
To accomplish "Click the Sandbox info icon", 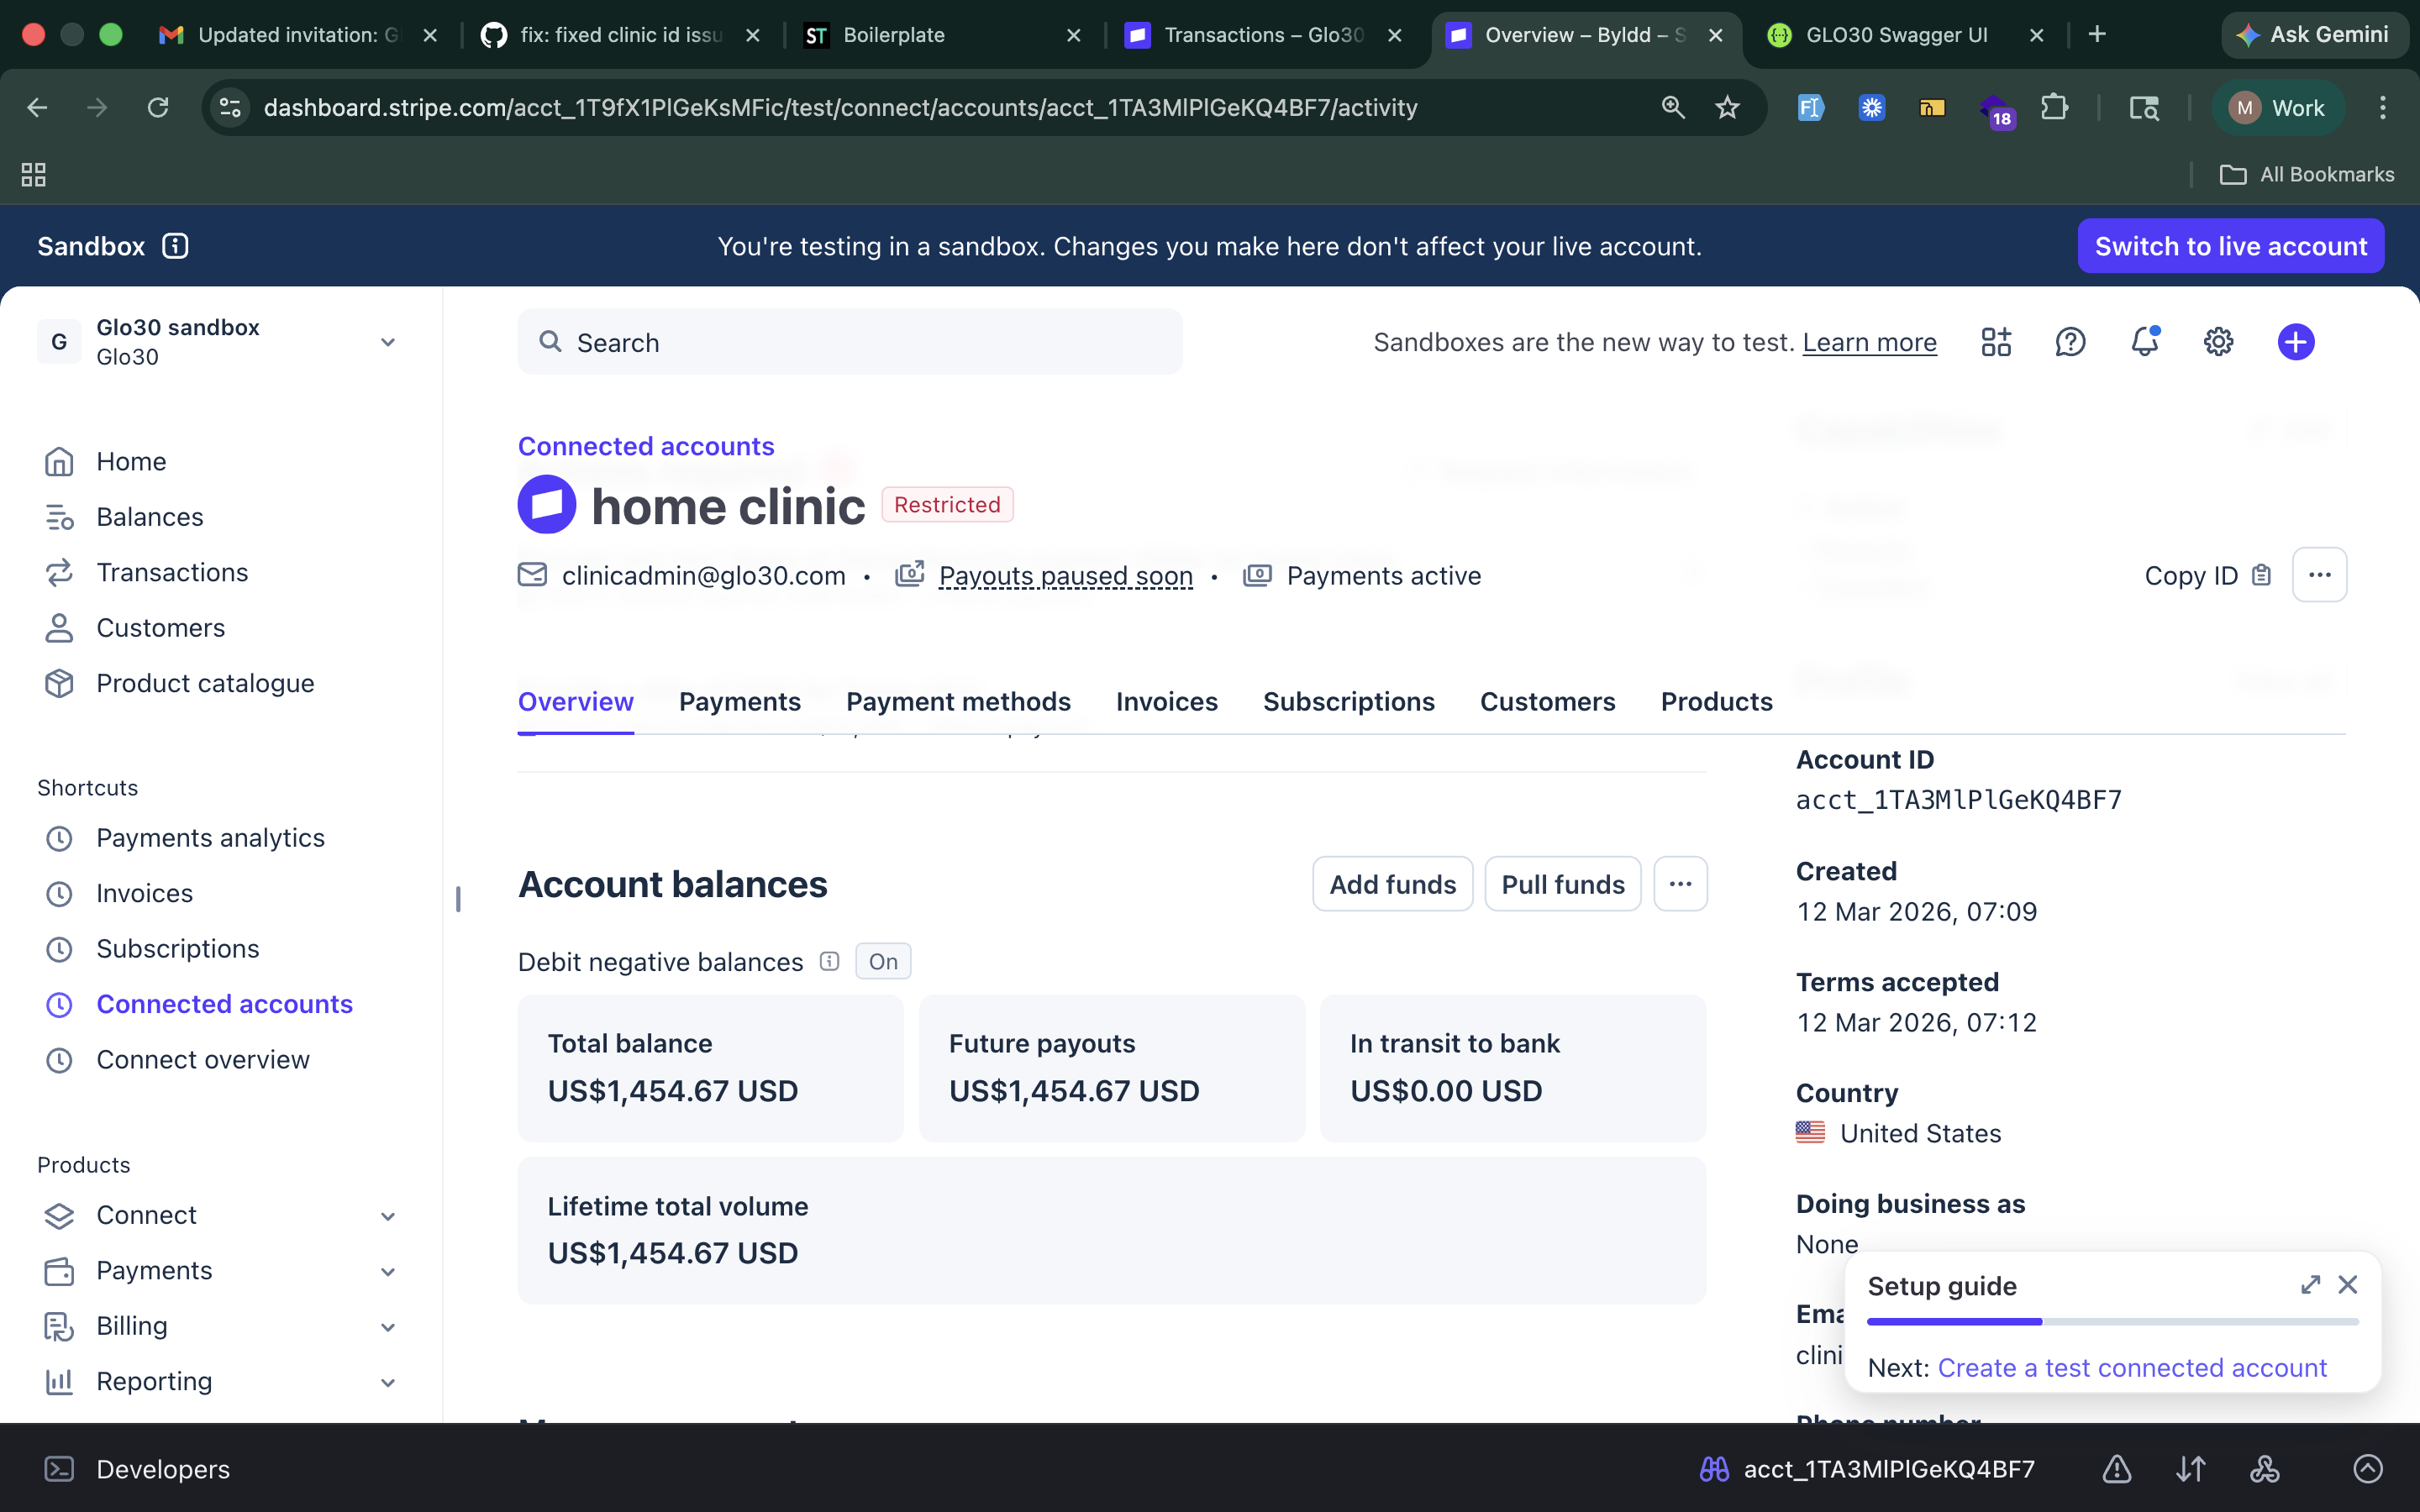I will pyautogui.click(x=175, y=246).
